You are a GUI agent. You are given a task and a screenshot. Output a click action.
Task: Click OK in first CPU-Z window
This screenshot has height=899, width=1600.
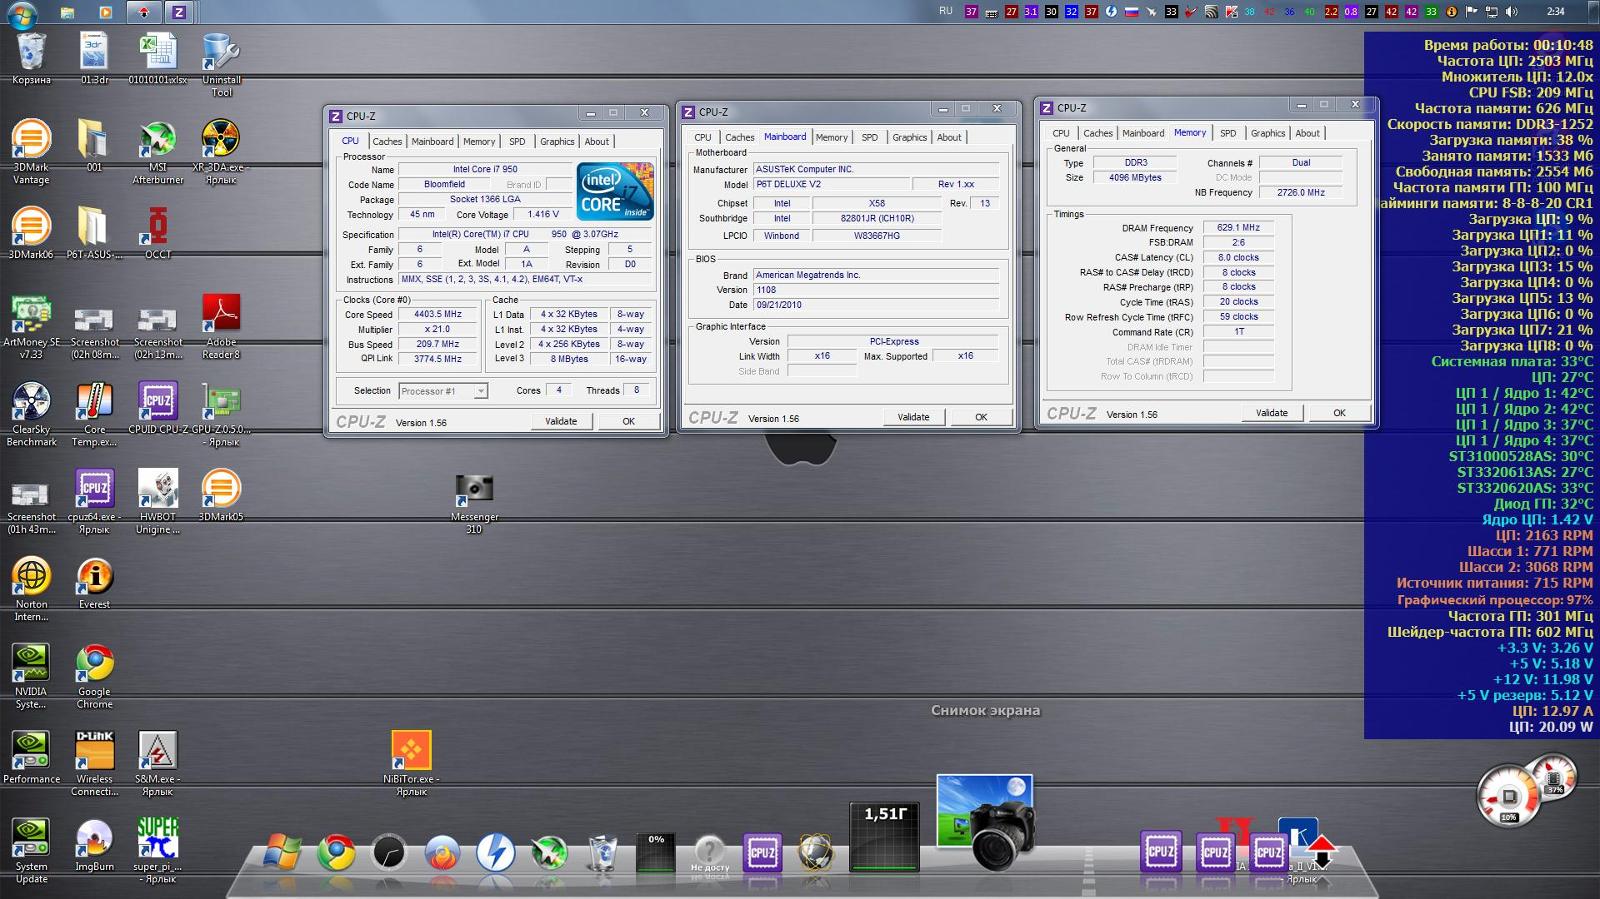(628, 421)
